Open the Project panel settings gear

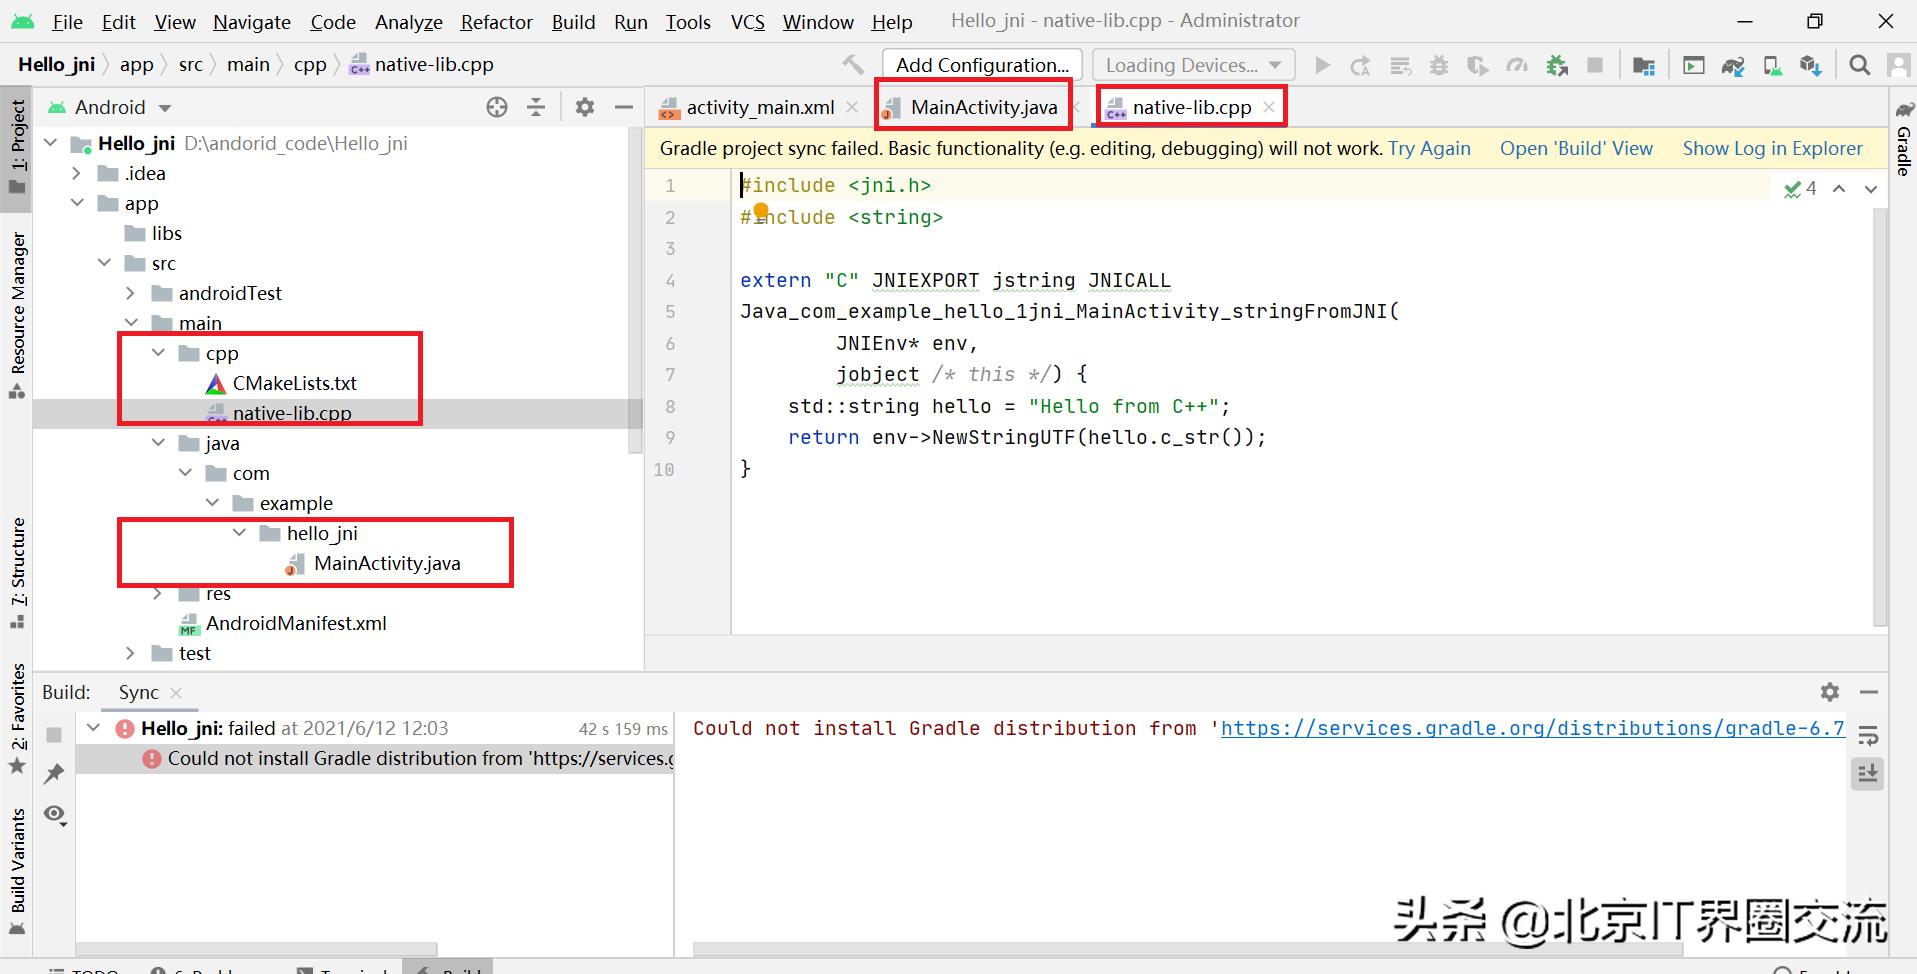pos(585,107)
